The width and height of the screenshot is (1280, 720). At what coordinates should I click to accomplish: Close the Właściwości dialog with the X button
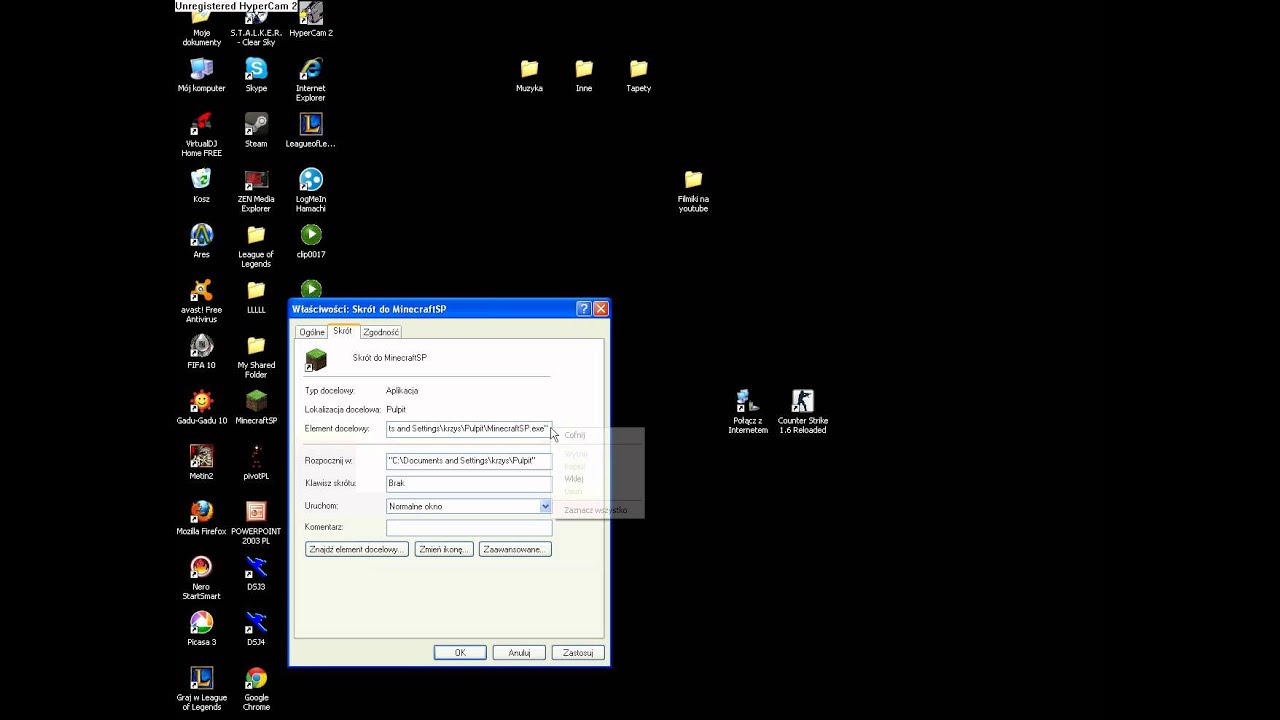[601, 309]
